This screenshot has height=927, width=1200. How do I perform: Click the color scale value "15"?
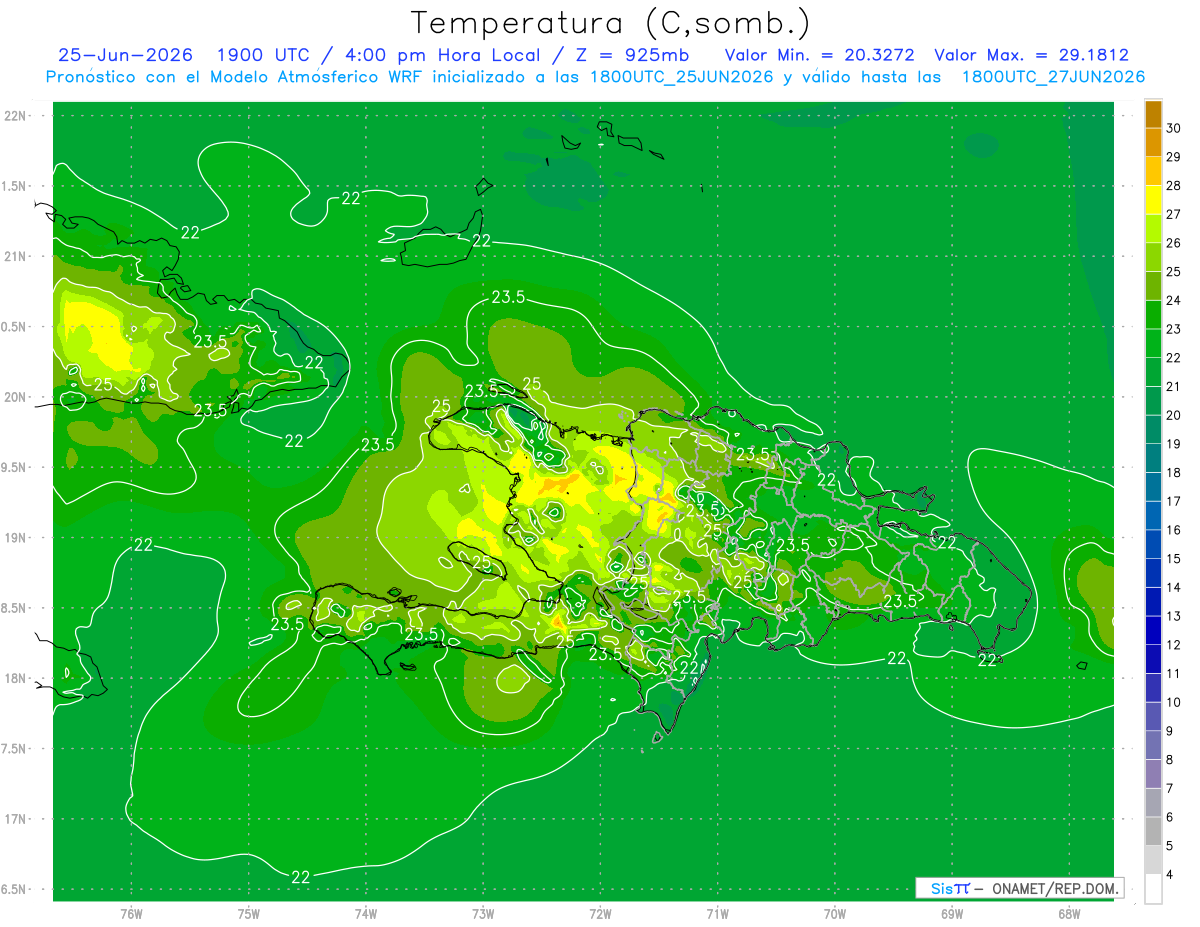click(1174, 559)
